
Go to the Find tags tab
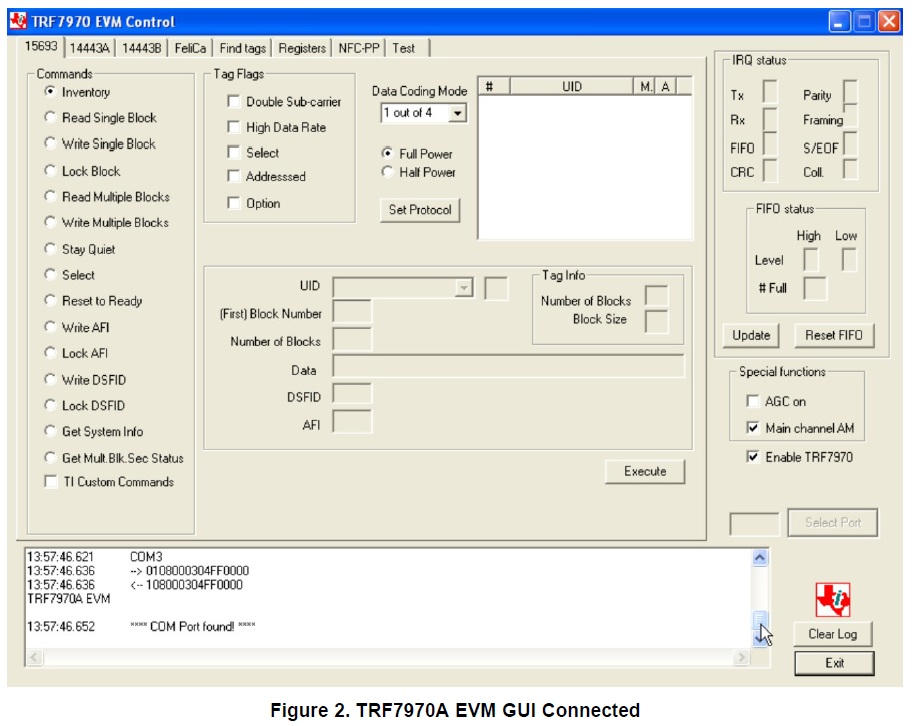point(242,48)
